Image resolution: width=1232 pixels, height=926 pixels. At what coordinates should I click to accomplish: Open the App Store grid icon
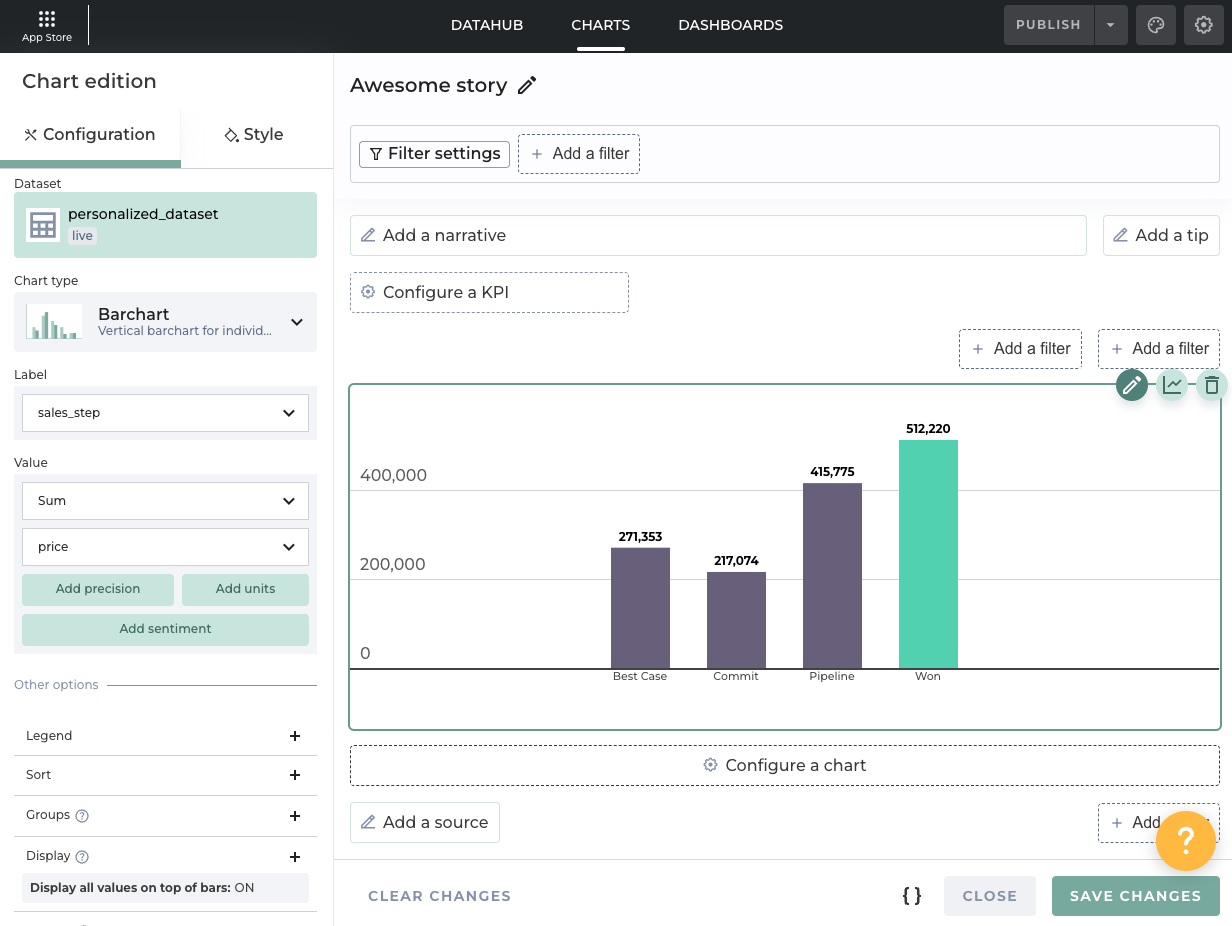pos(47,19)
